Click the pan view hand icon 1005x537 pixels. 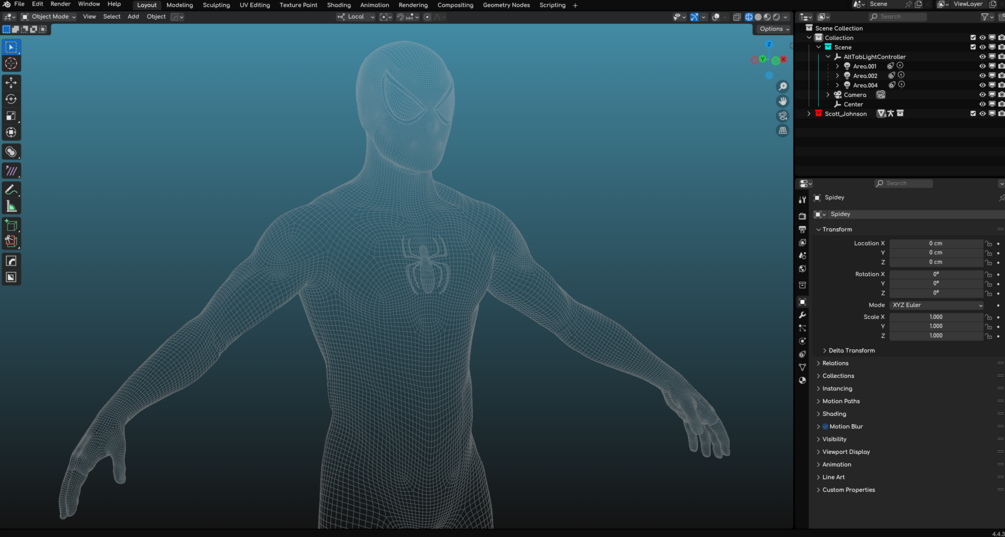pyautogui.click(x=783, y=101)
